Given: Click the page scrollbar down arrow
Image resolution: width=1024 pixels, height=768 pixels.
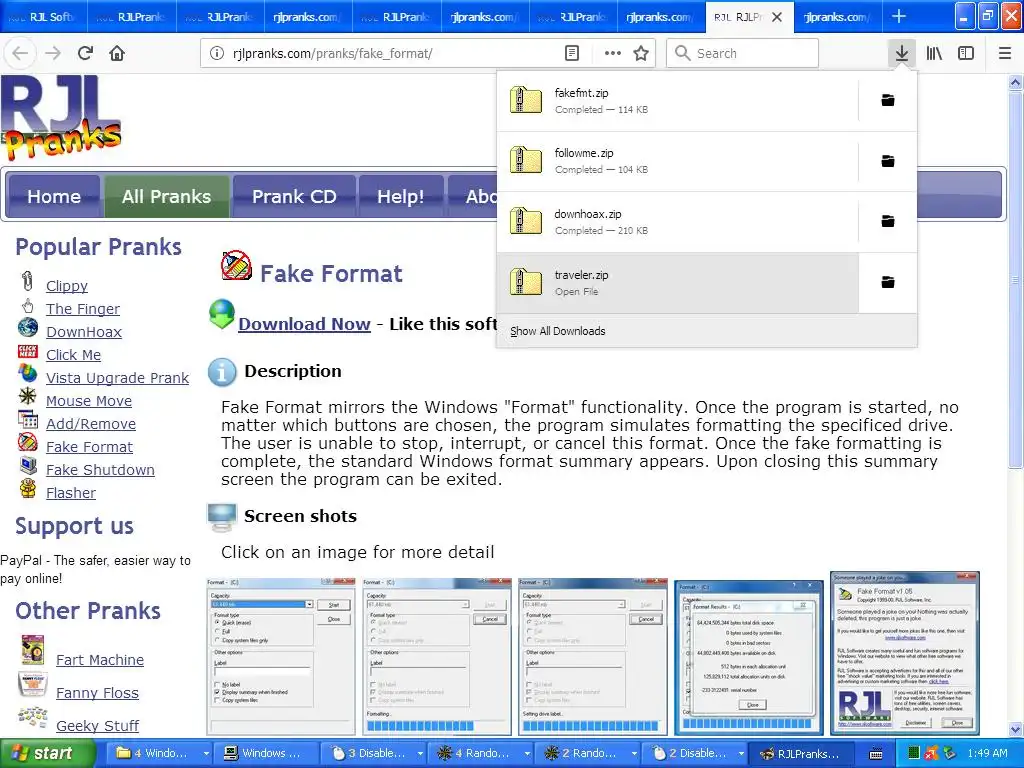Looking at the screenshot, I should click(1016, 729).
